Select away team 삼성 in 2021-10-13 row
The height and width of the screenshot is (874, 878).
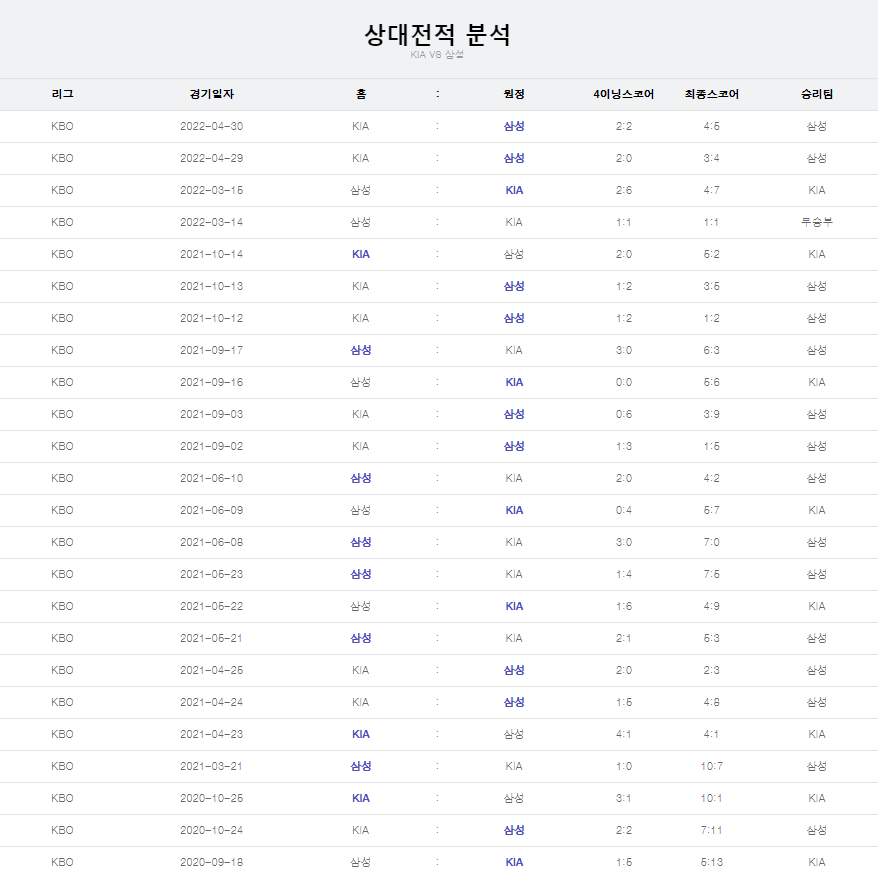514,286
